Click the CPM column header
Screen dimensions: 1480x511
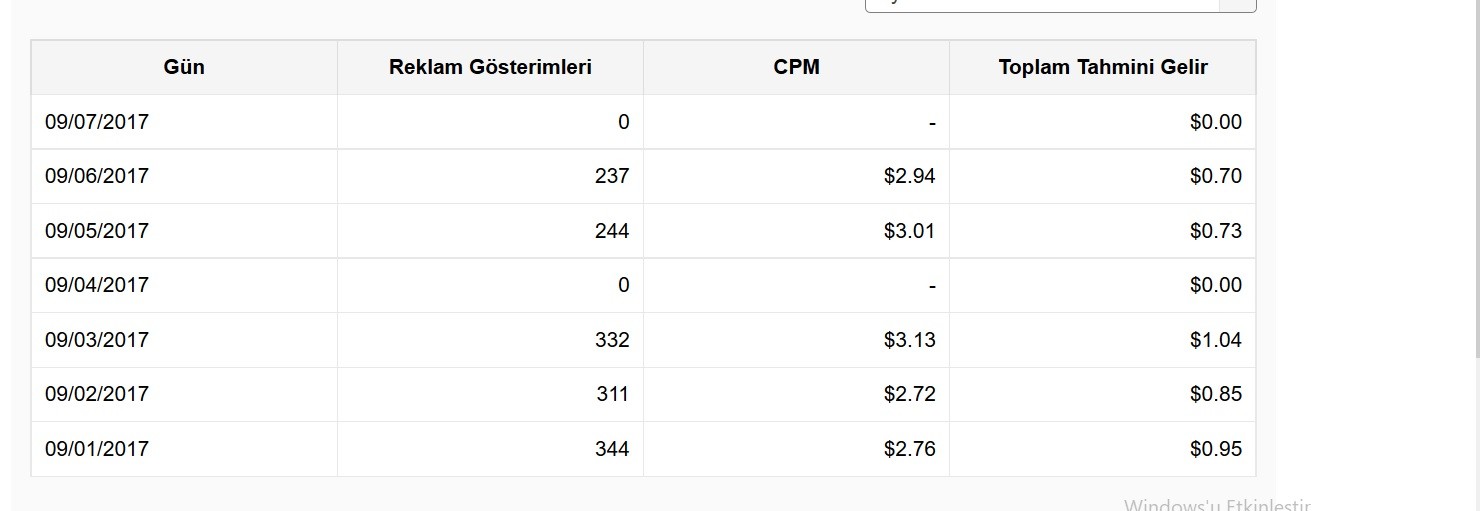[796, 67]
